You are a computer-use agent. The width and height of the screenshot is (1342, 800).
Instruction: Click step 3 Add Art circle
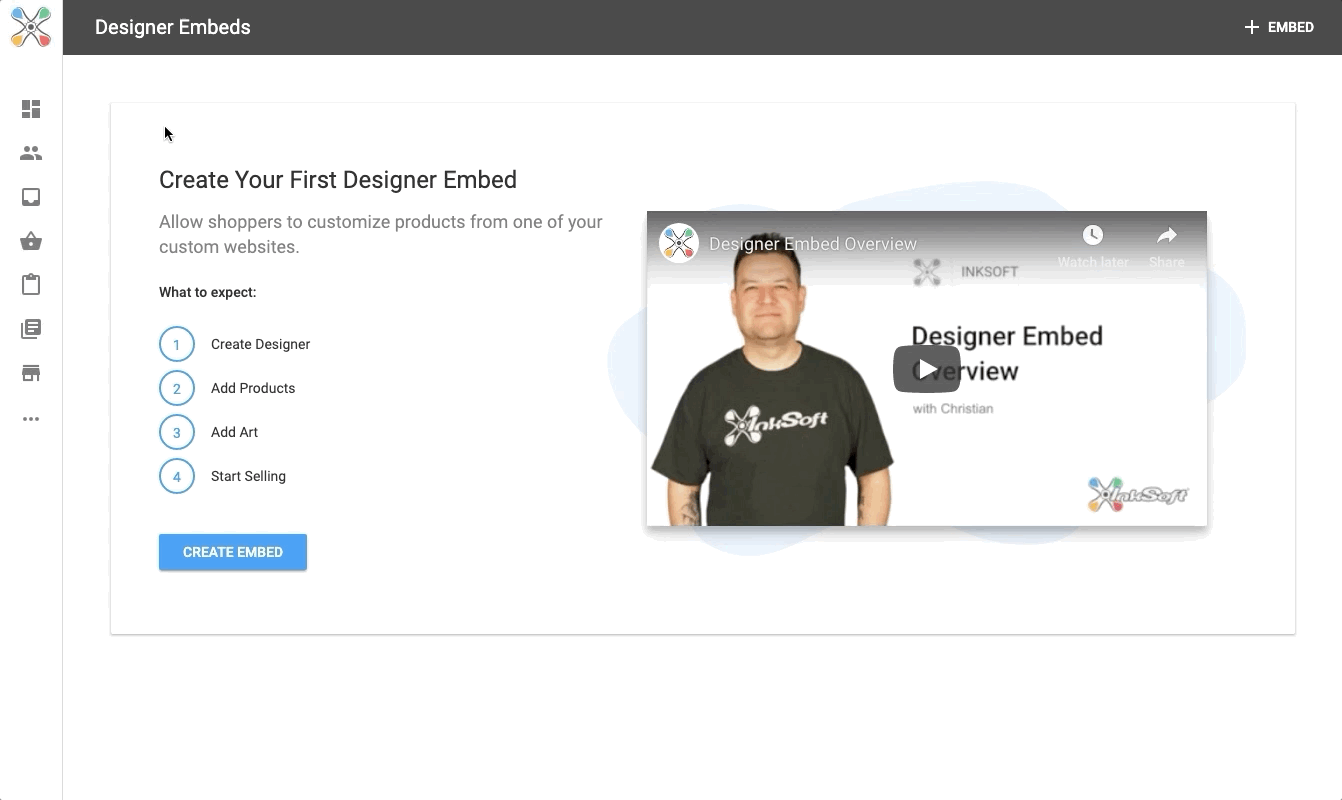point(177,432)
